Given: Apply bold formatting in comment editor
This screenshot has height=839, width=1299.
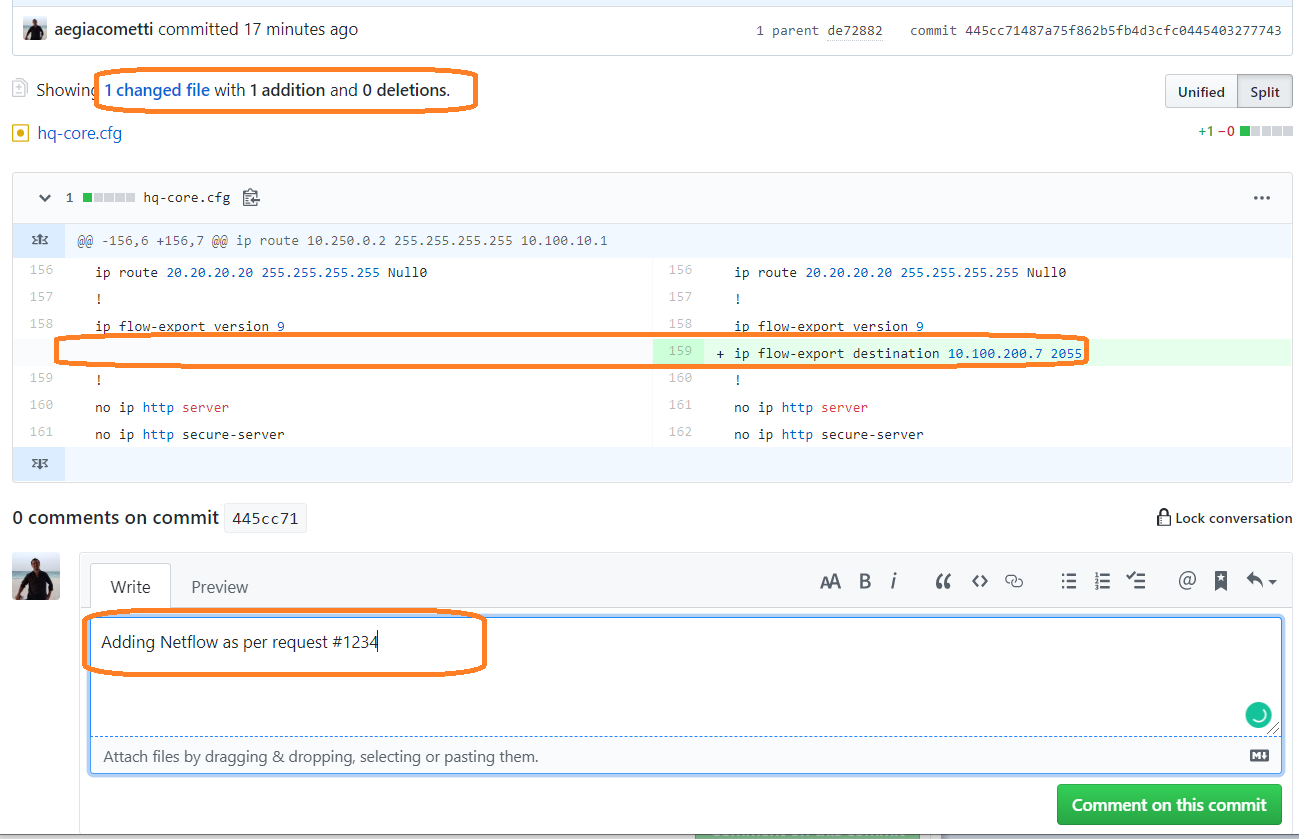Looking at the screenshot, I should click(x=865, y=581).
